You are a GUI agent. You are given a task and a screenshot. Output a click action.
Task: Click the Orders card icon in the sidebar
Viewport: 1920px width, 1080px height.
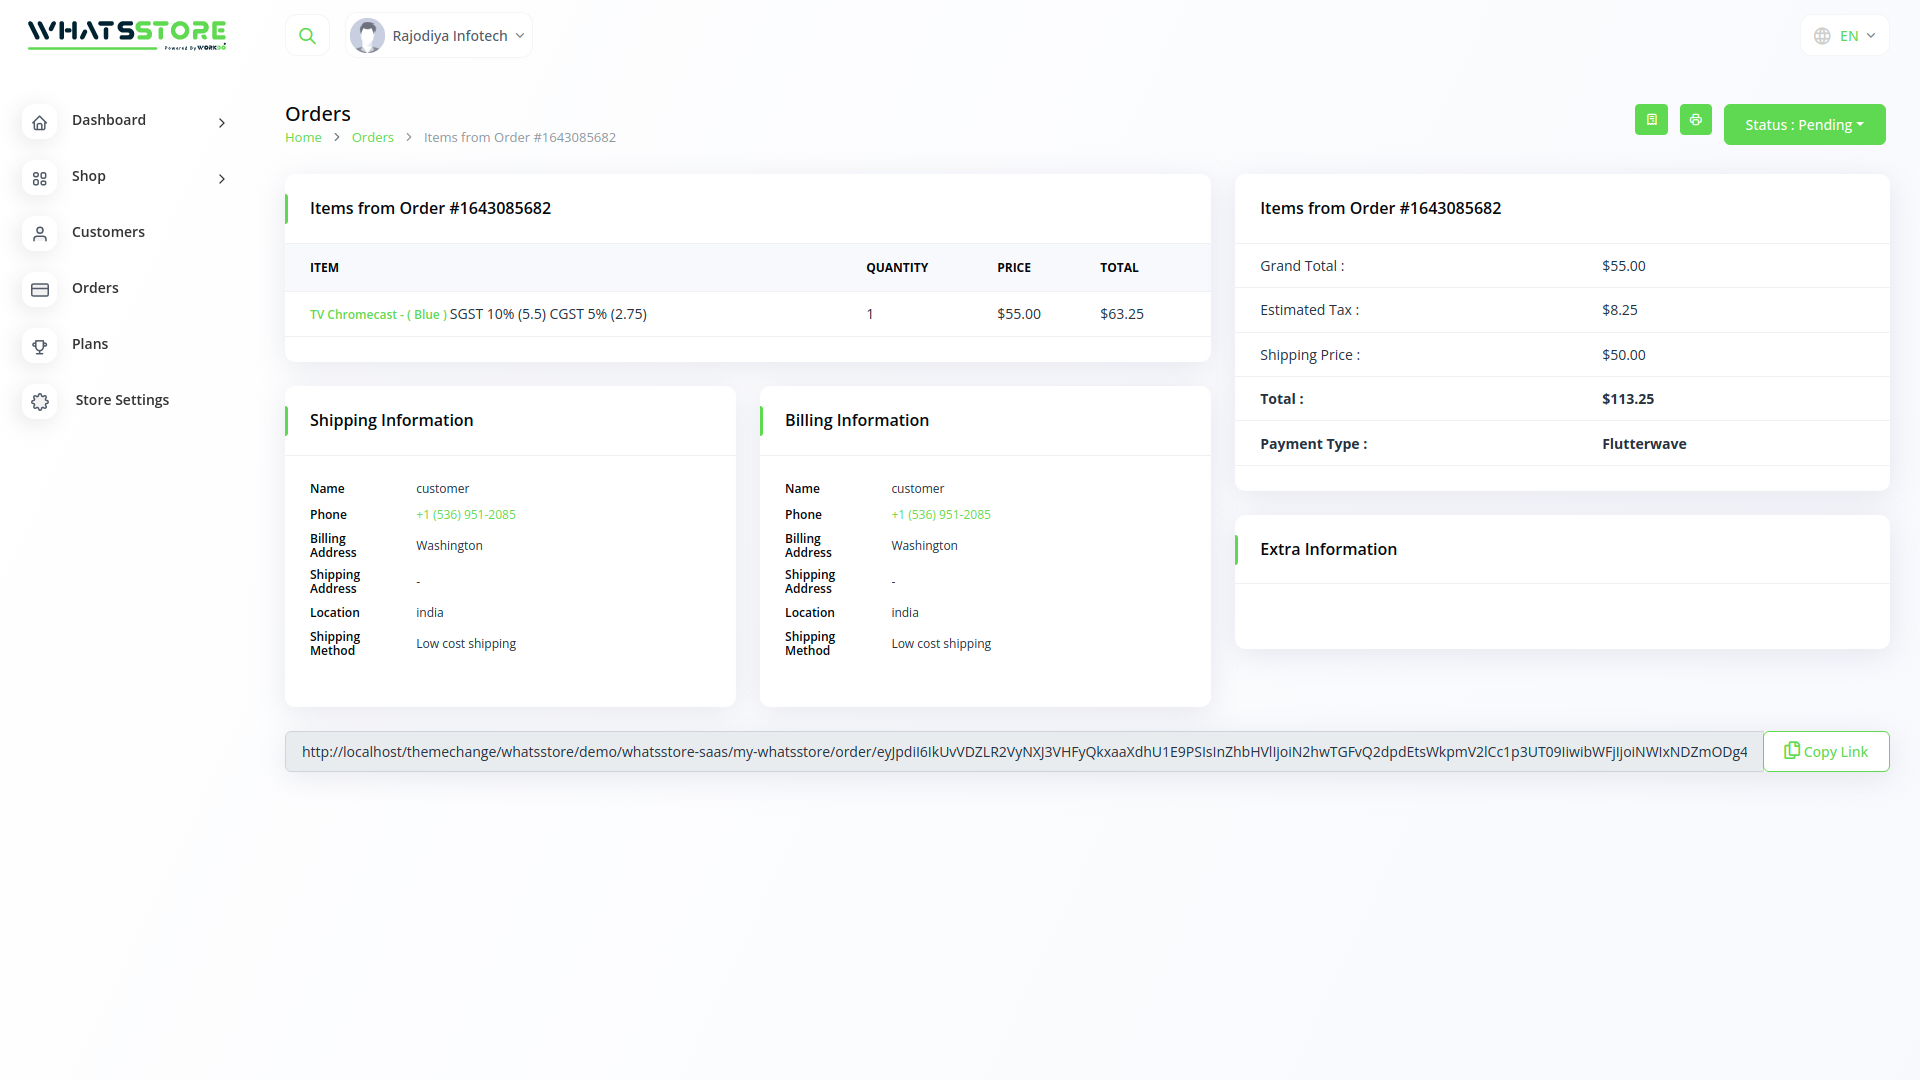40,290
